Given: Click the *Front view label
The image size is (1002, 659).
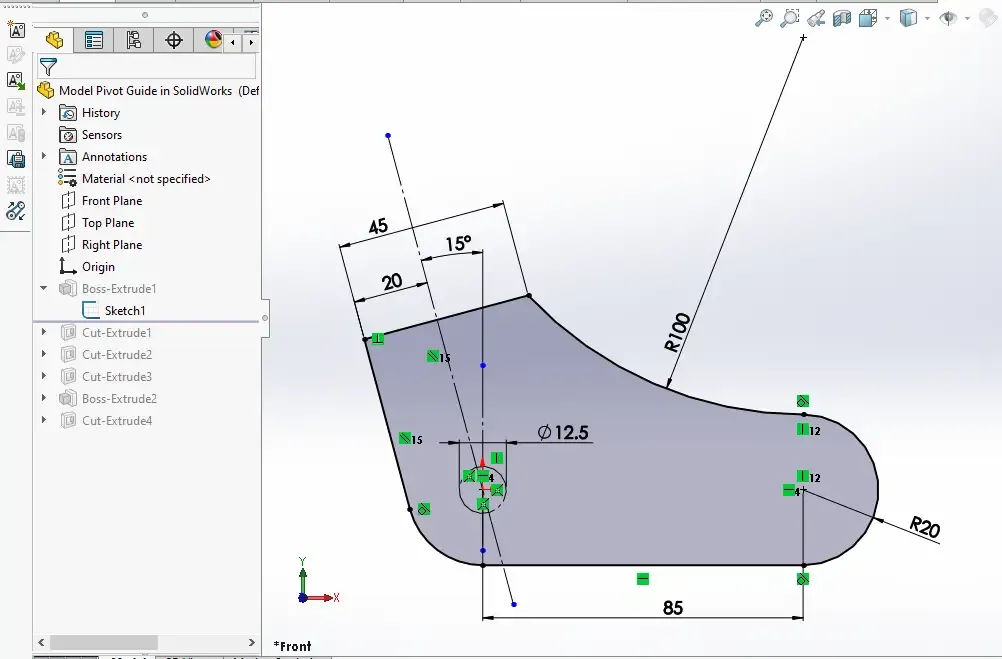Looking at the screenshot, I should pyautogui.click(x=292, y=646).
